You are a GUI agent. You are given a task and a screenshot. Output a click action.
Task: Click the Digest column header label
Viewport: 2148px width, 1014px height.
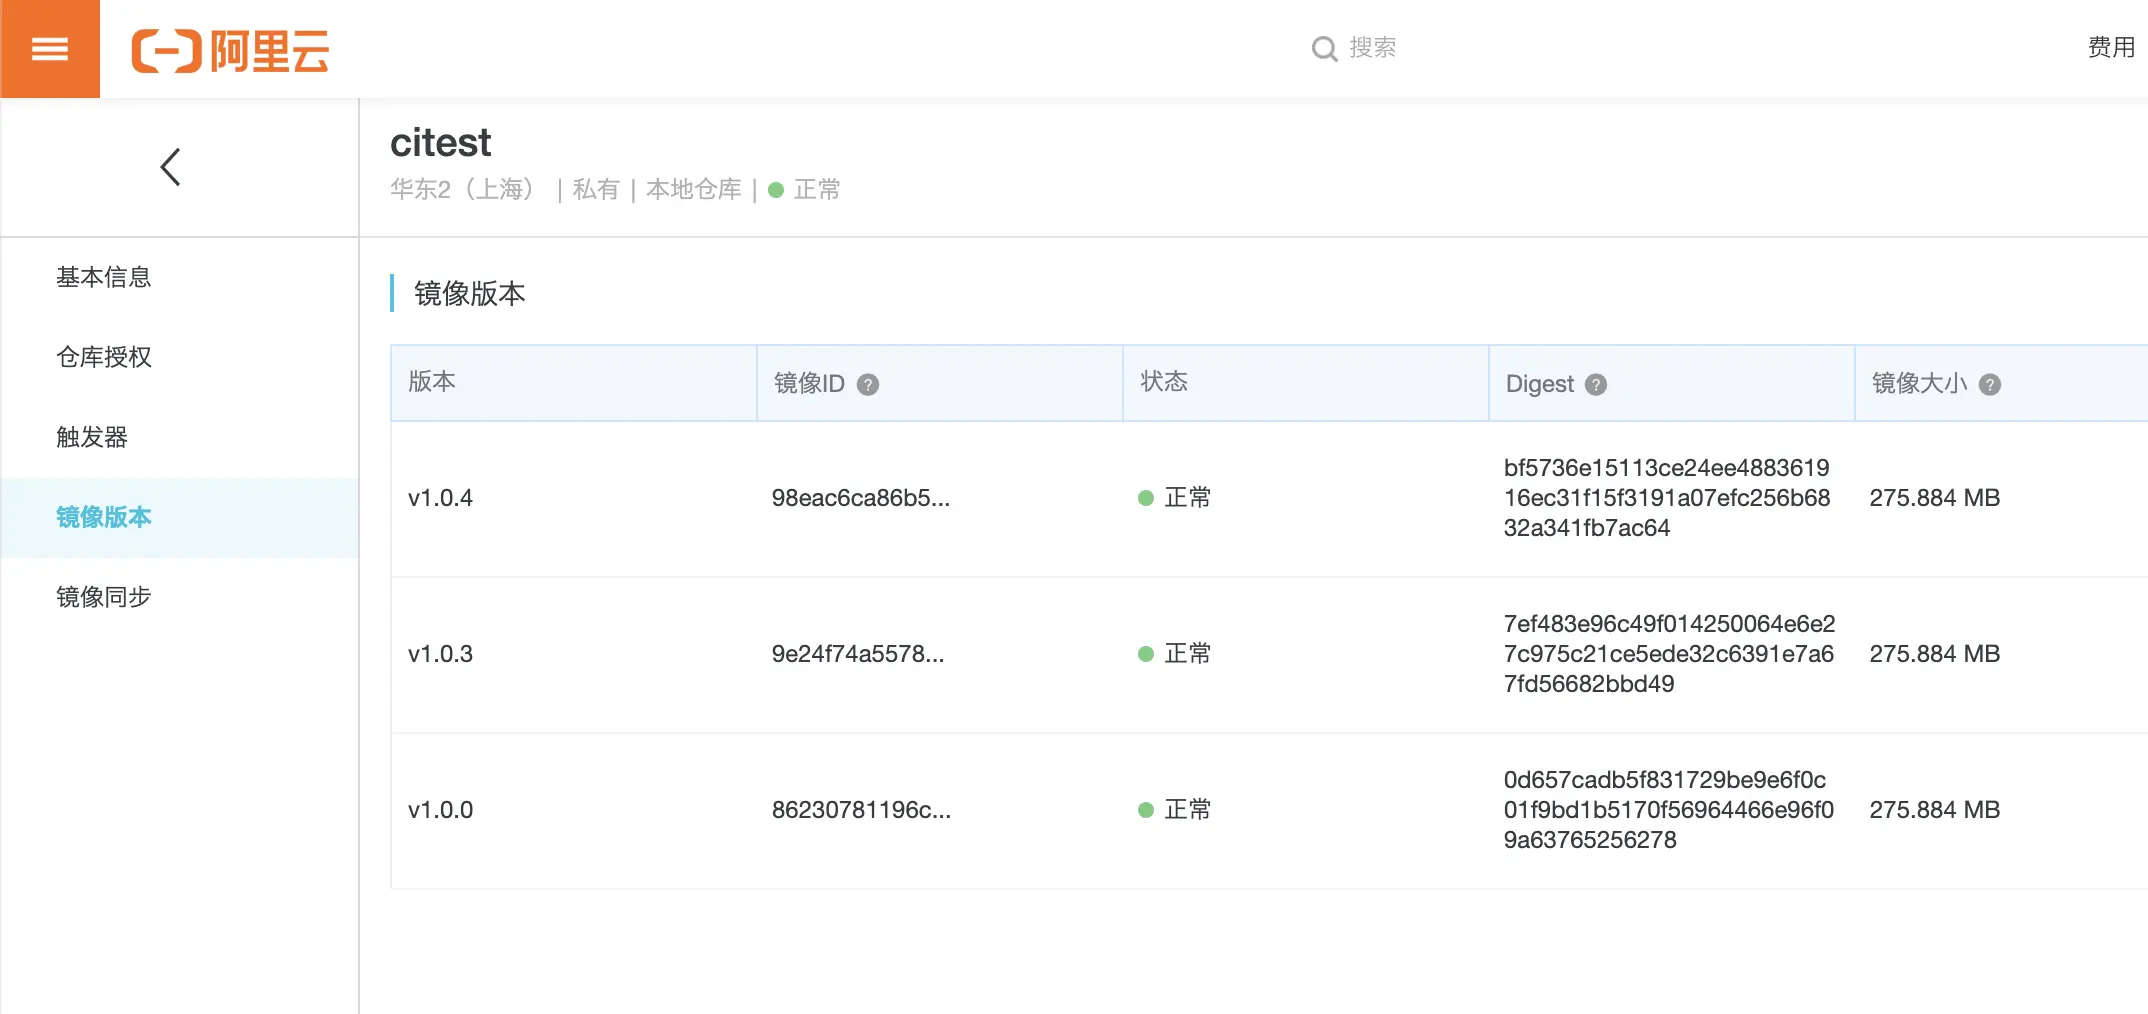(x=1539, y=384)
